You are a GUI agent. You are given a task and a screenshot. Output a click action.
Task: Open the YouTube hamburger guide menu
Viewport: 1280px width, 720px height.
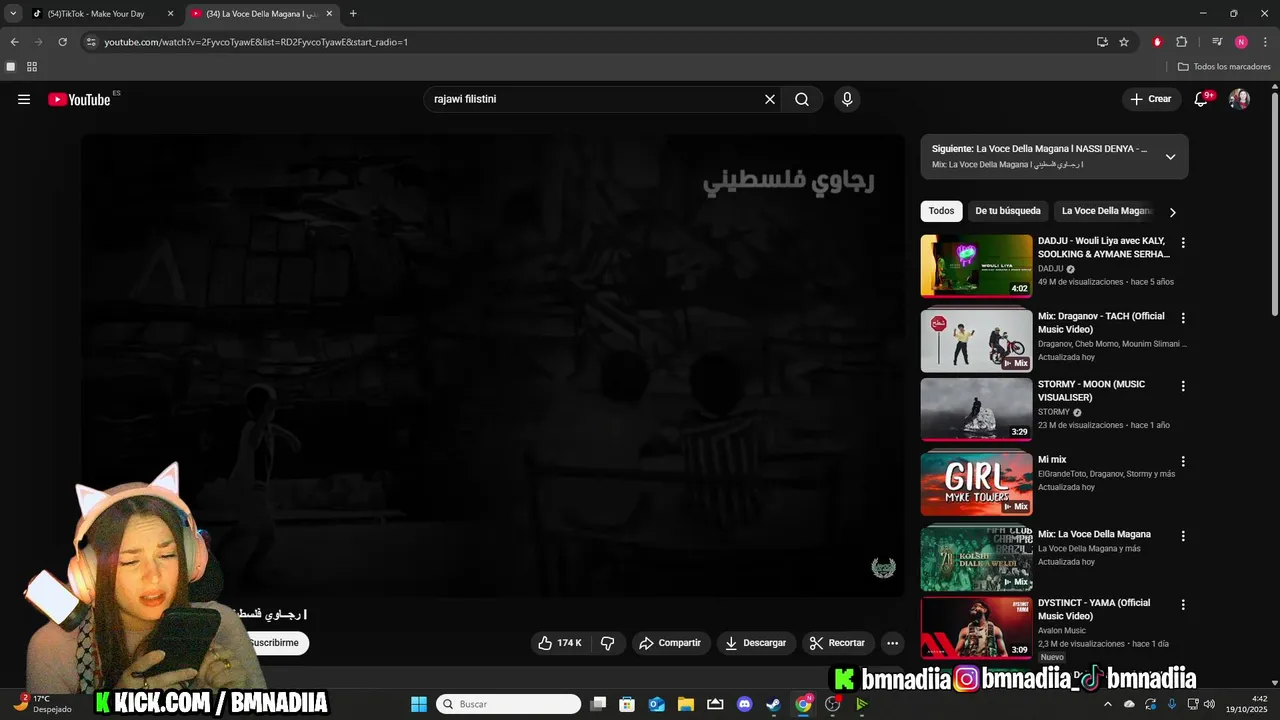(24, 99)
